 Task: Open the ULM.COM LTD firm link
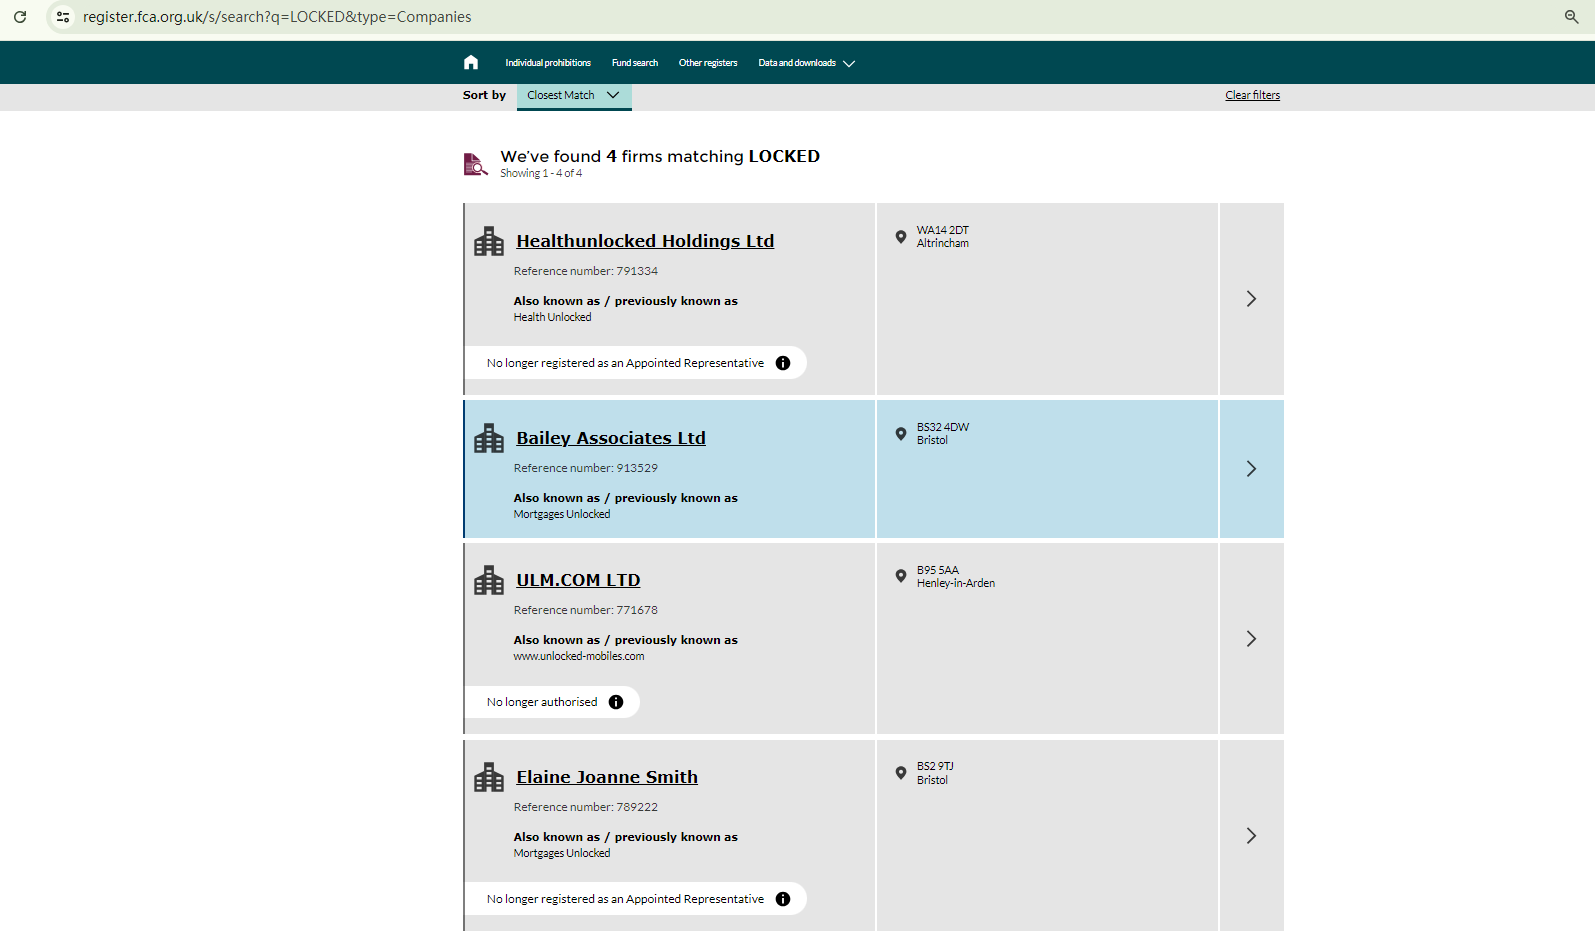point(578,580)
